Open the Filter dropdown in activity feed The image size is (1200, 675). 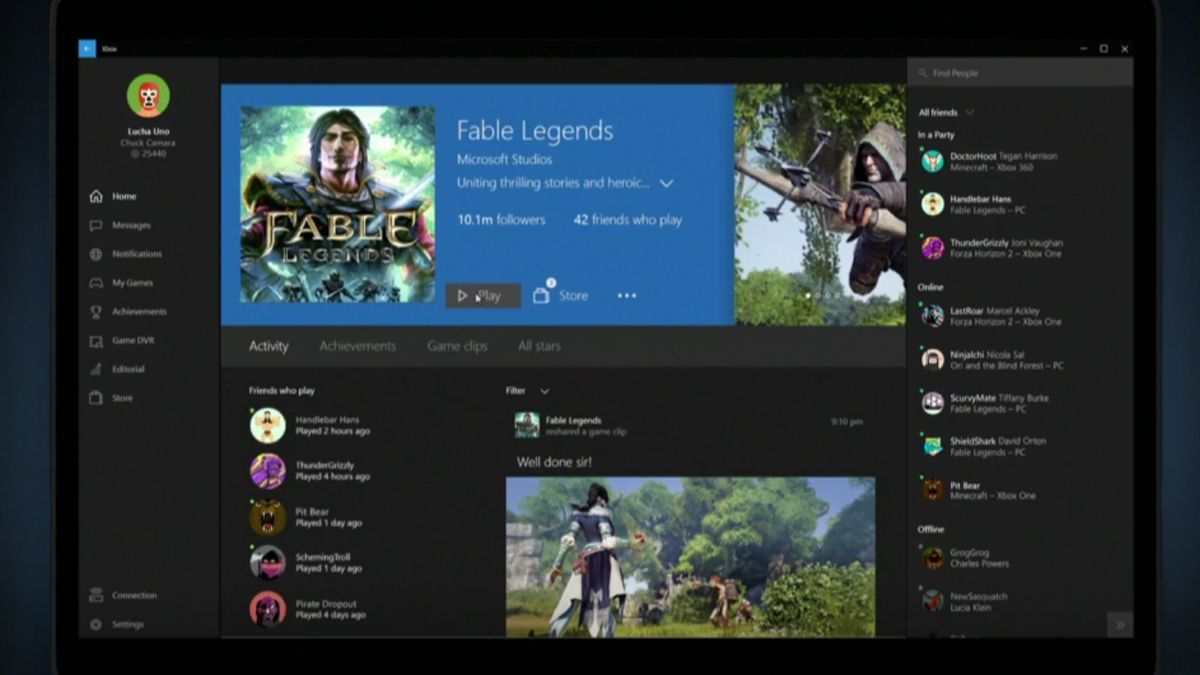pyautogui.click(x=527, y=391)
